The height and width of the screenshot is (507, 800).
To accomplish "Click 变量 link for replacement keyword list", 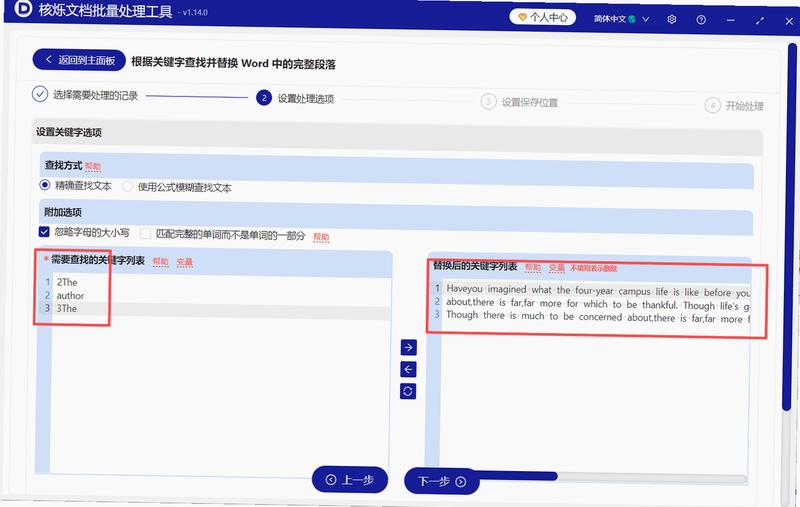I will (557, 268).
